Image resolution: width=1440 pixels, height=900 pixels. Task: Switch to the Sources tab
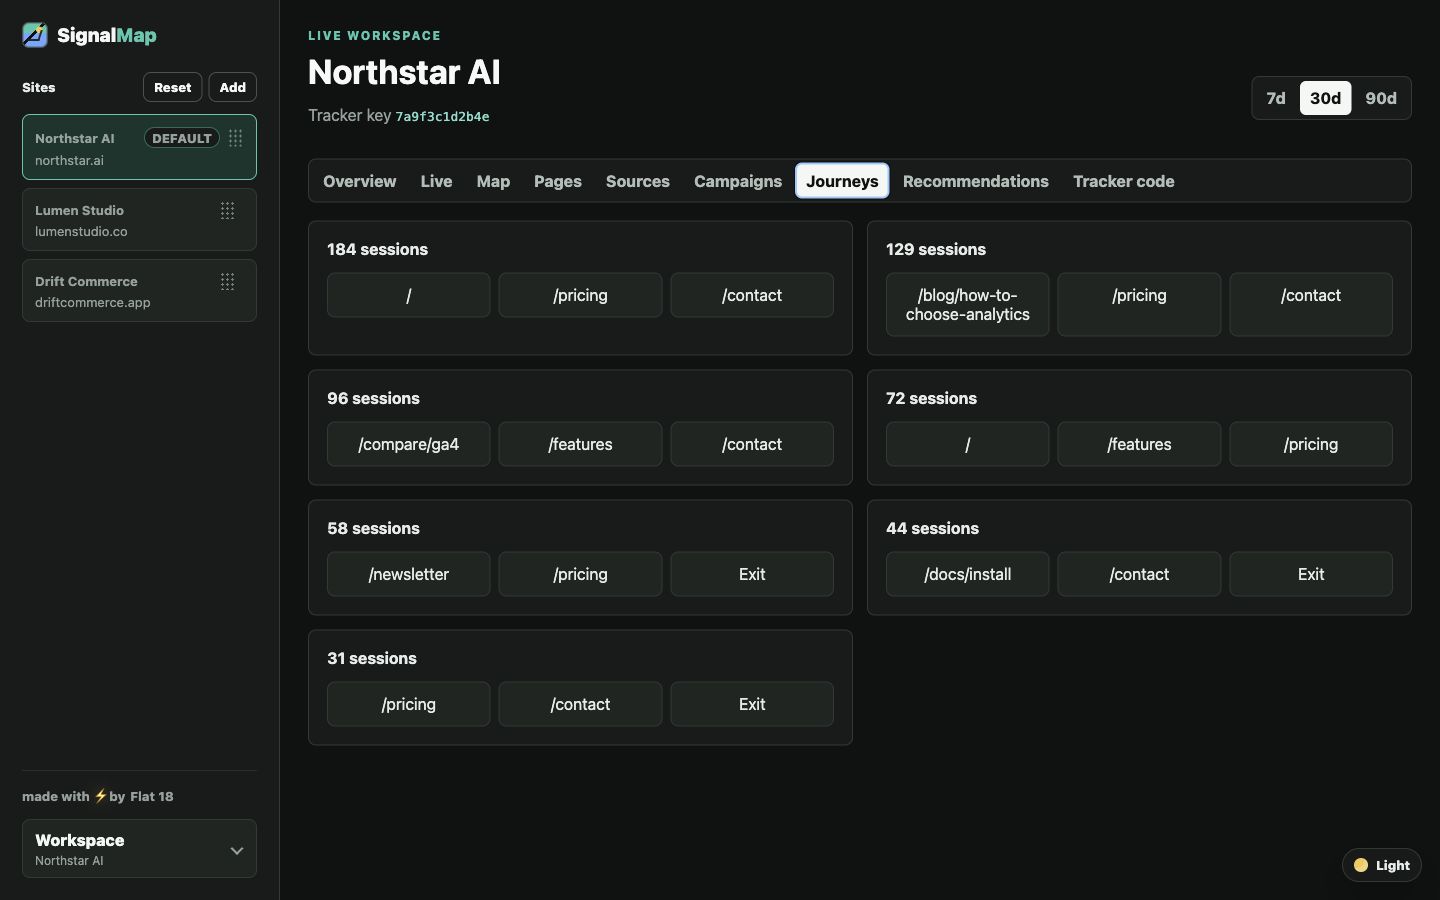[638, 181]
